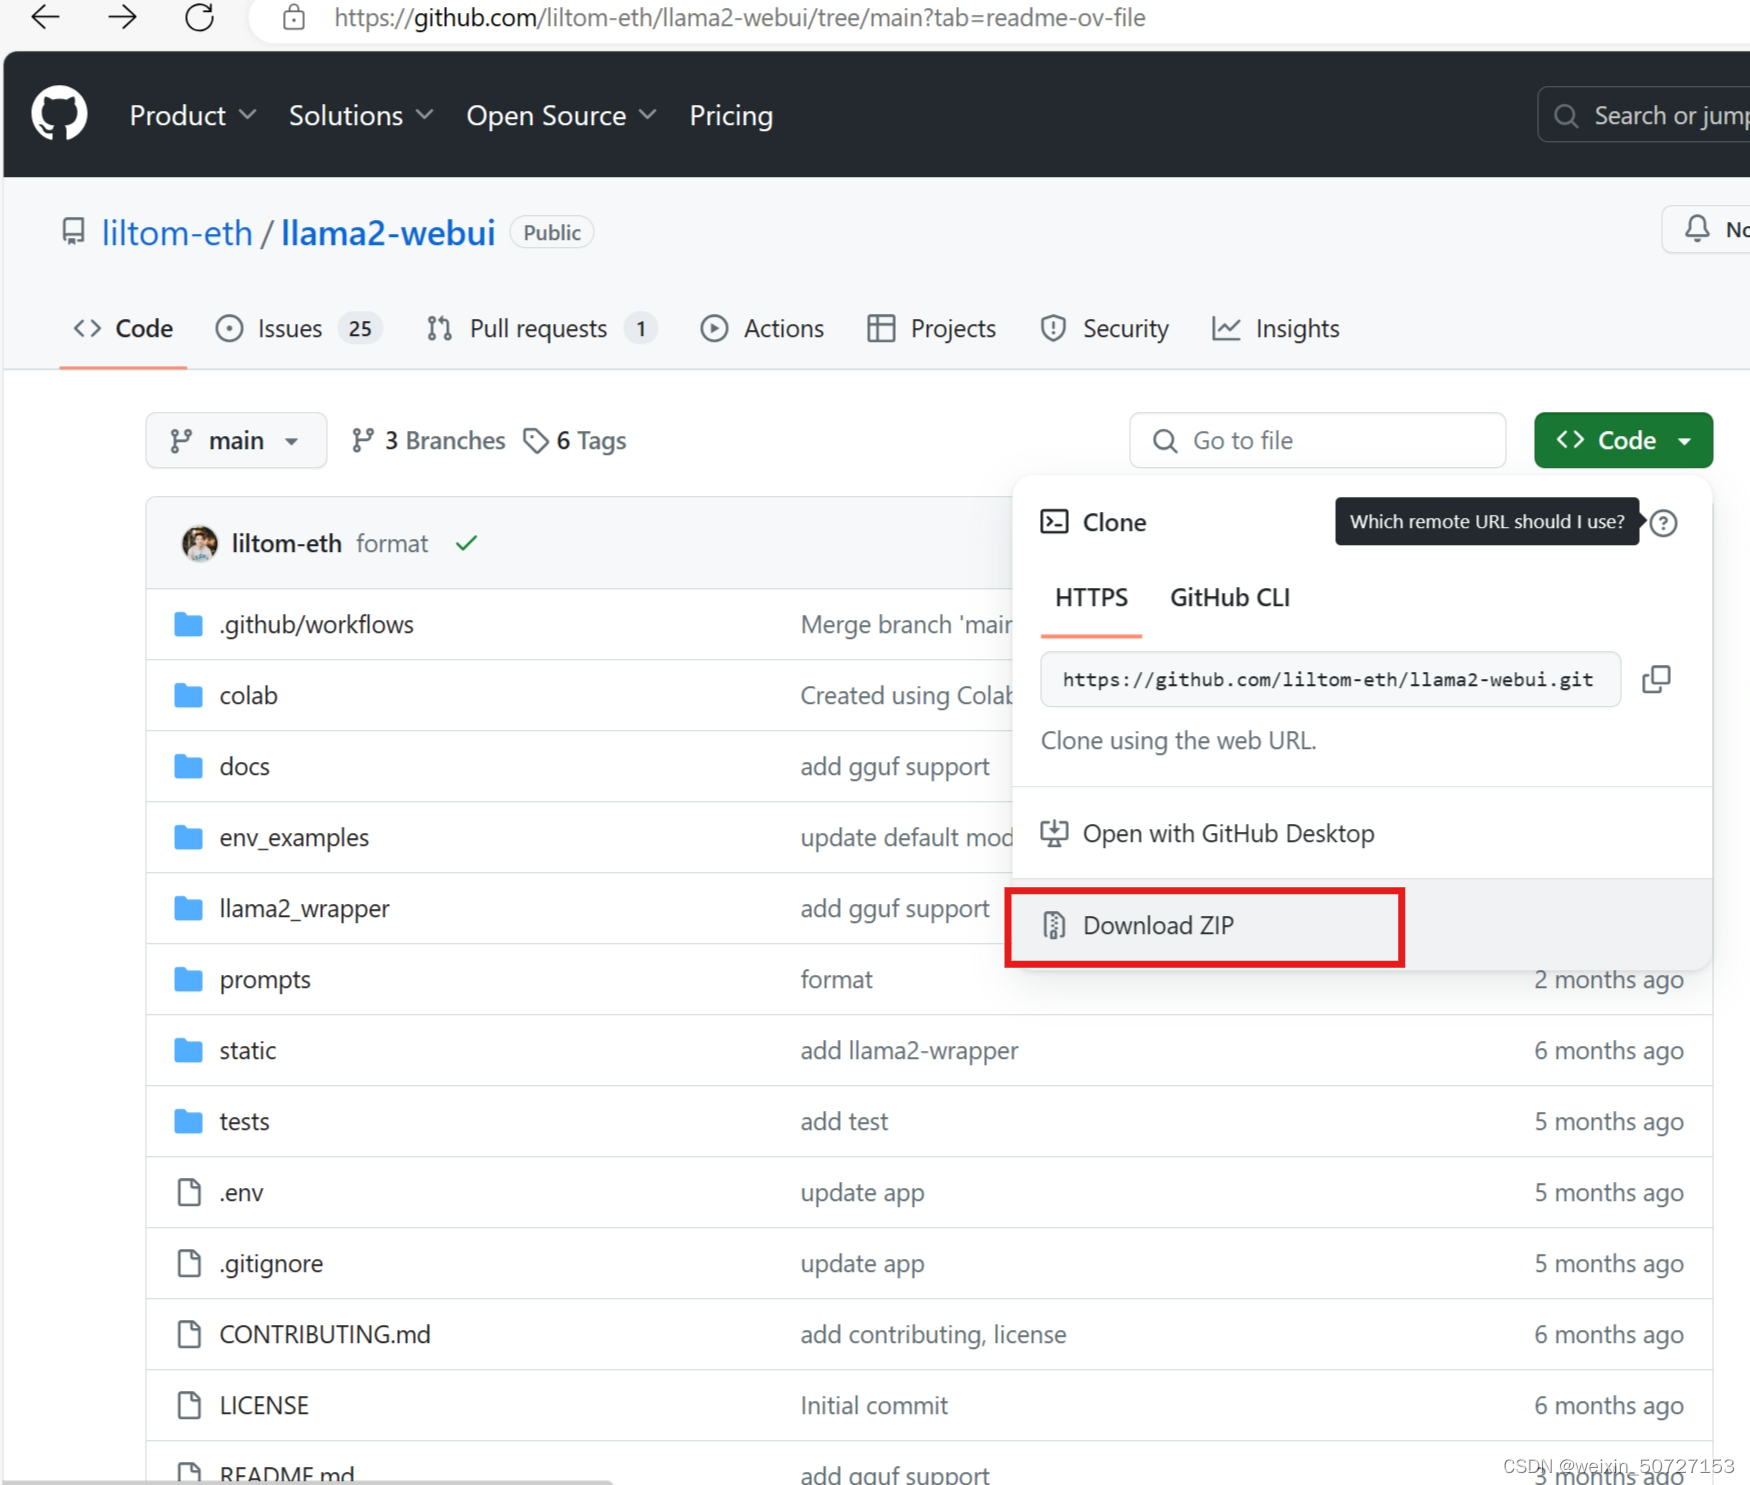1750x1485 pixels.
Task: Open the Pricing page
Action: coord(731,116)
